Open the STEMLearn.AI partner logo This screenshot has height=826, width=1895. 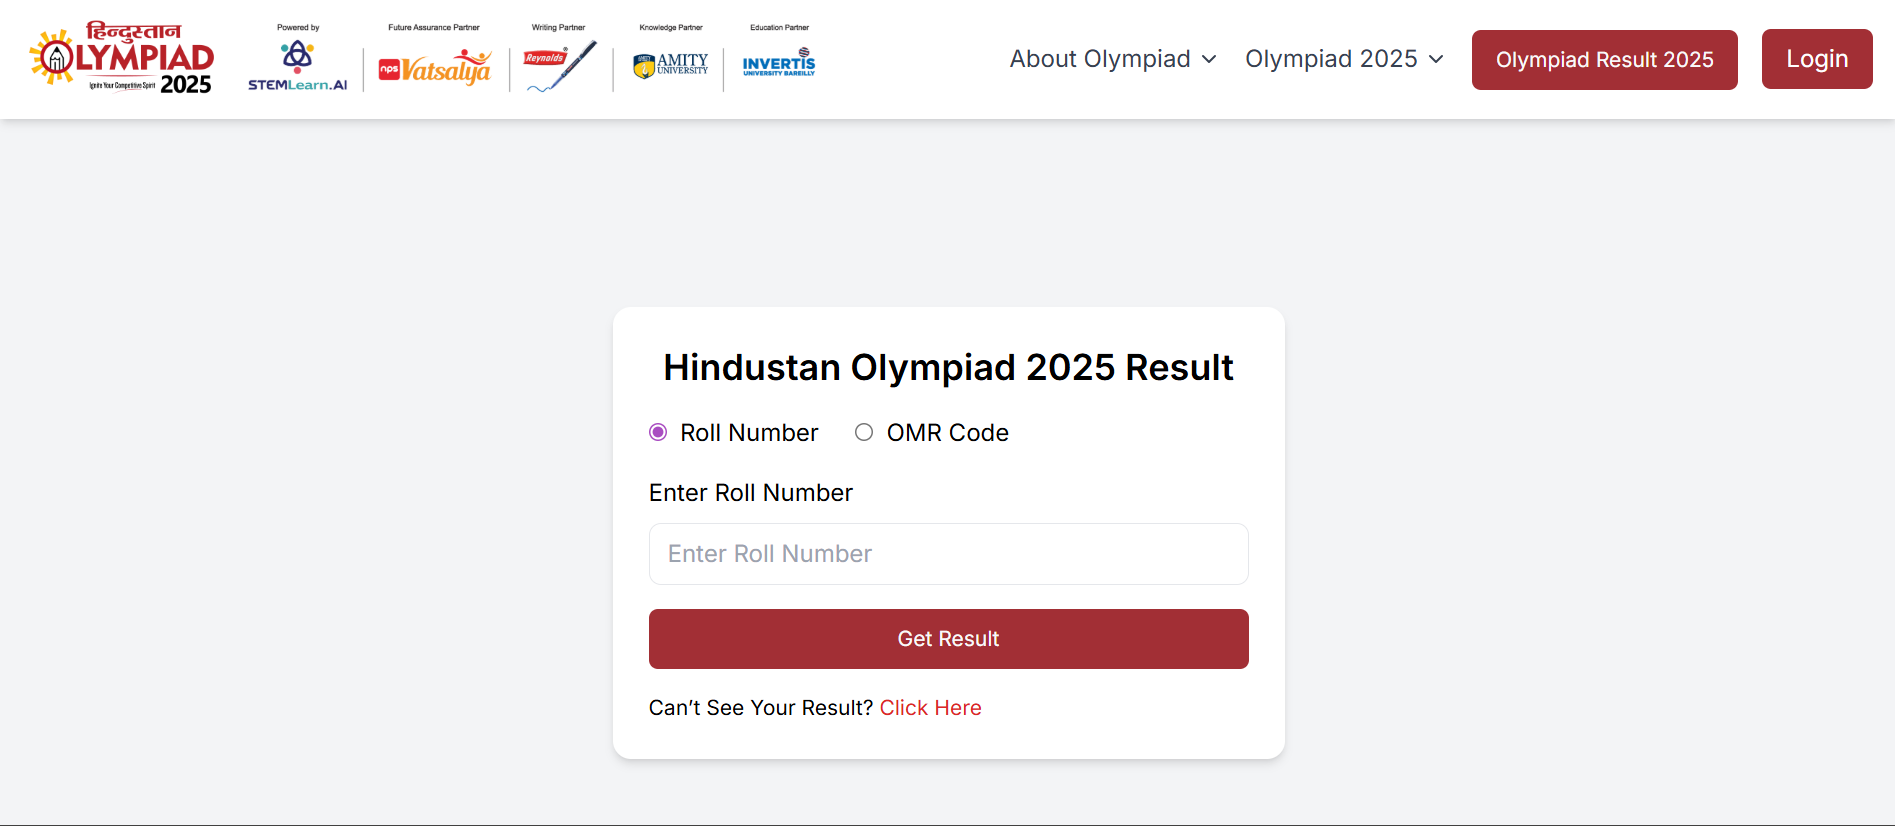point(297,63)
